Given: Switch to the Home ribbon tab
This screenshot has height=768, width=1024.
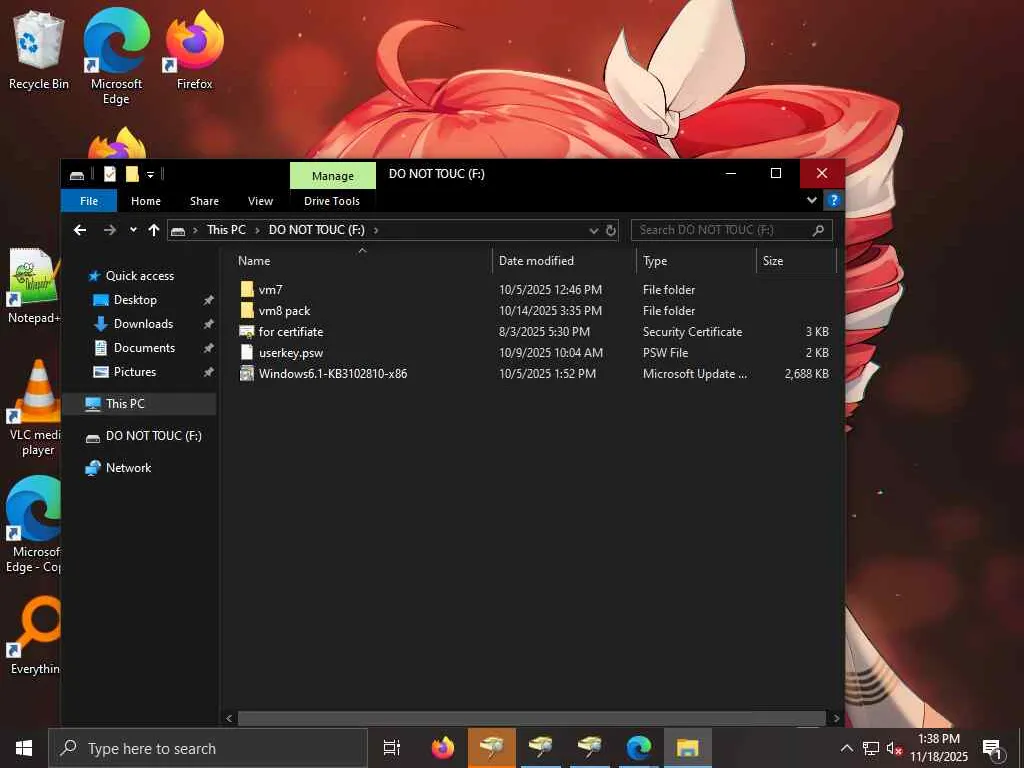Looking at the screenshot, I should [146, 201].
